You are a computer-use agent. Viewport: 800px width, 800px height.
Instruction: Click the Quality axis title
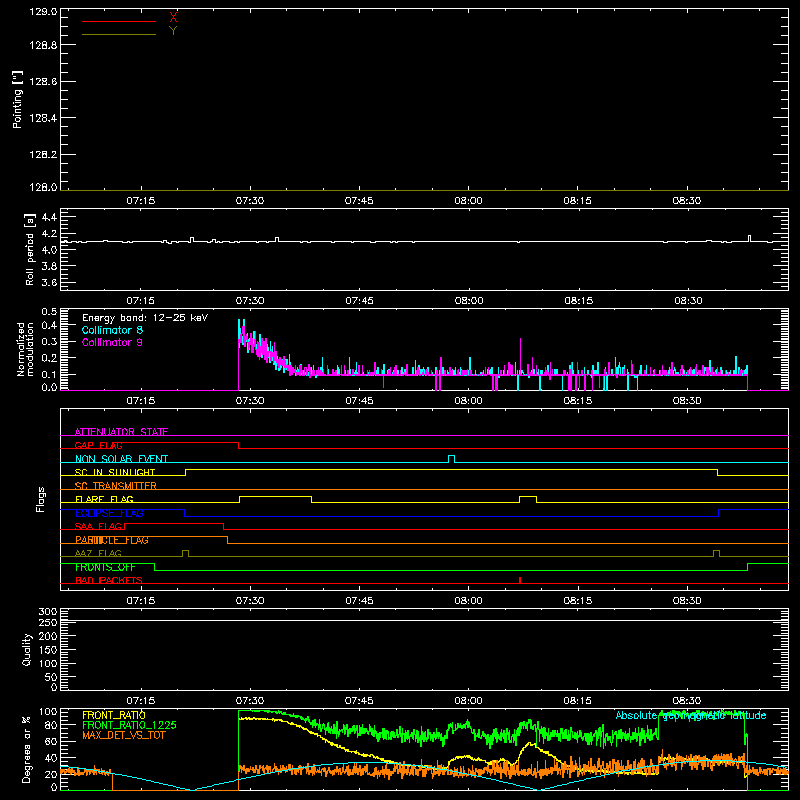27,649
